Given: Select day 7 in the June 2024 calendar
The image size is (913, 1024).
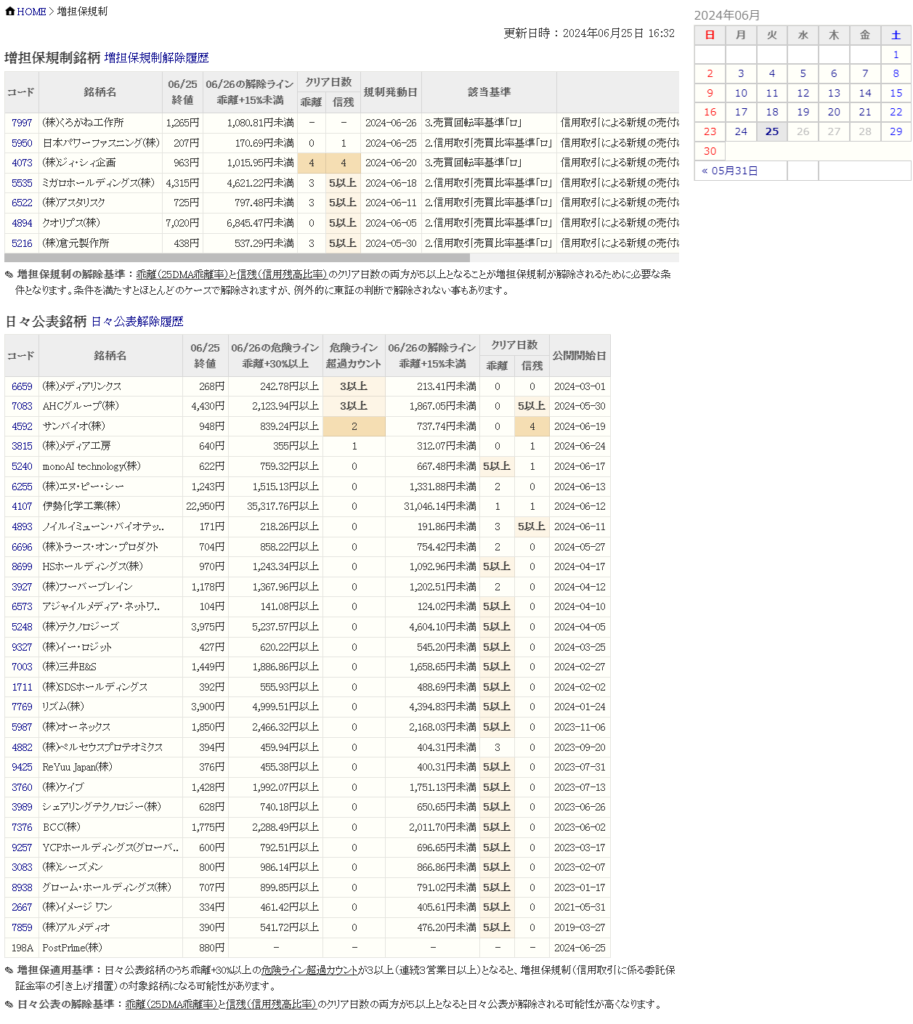Looking at the screenshot, I should point(865,74).
